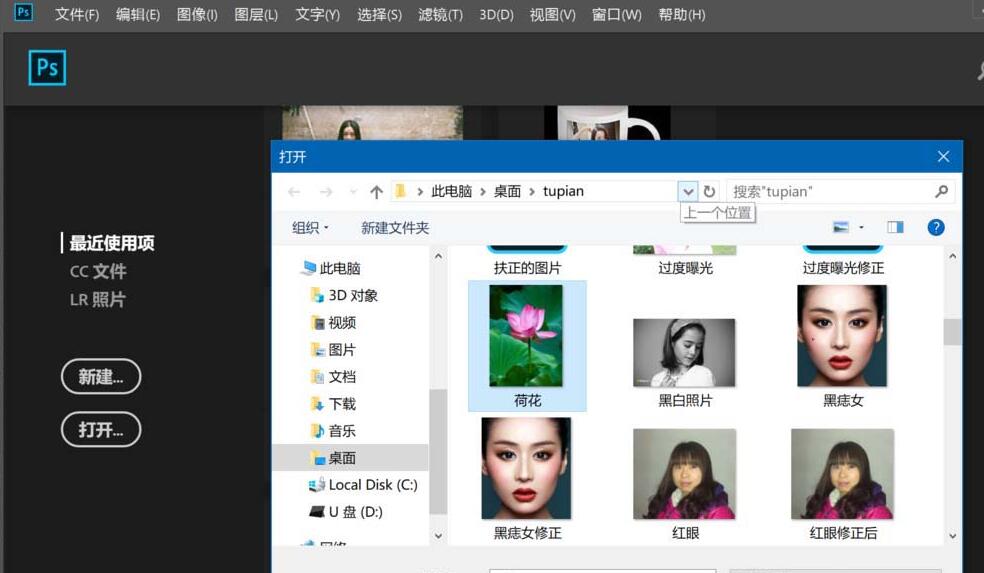Go back in the Open dialog
The height and width of the screenshot is (573, 984).
point(294,191)
